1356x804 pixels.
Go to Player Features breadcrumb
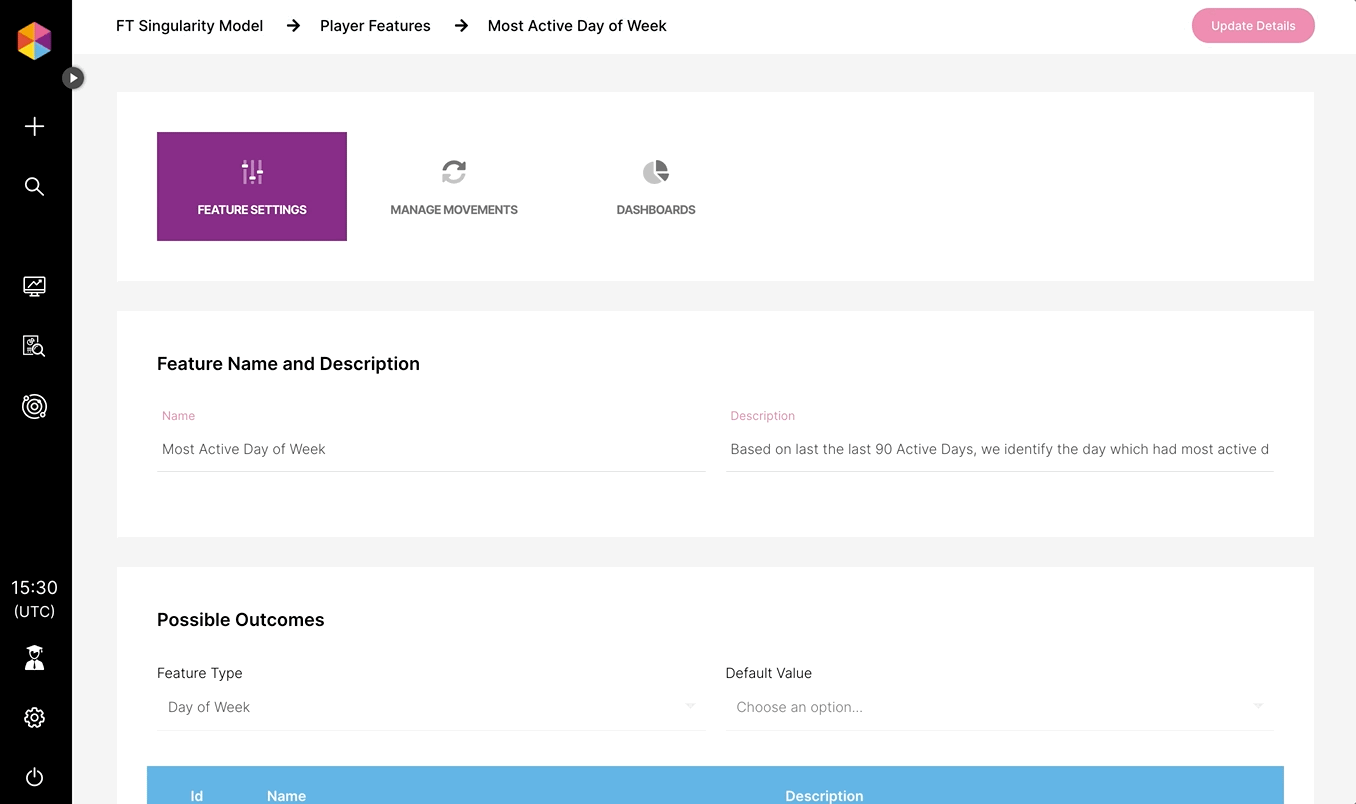(x=375, y=26)
